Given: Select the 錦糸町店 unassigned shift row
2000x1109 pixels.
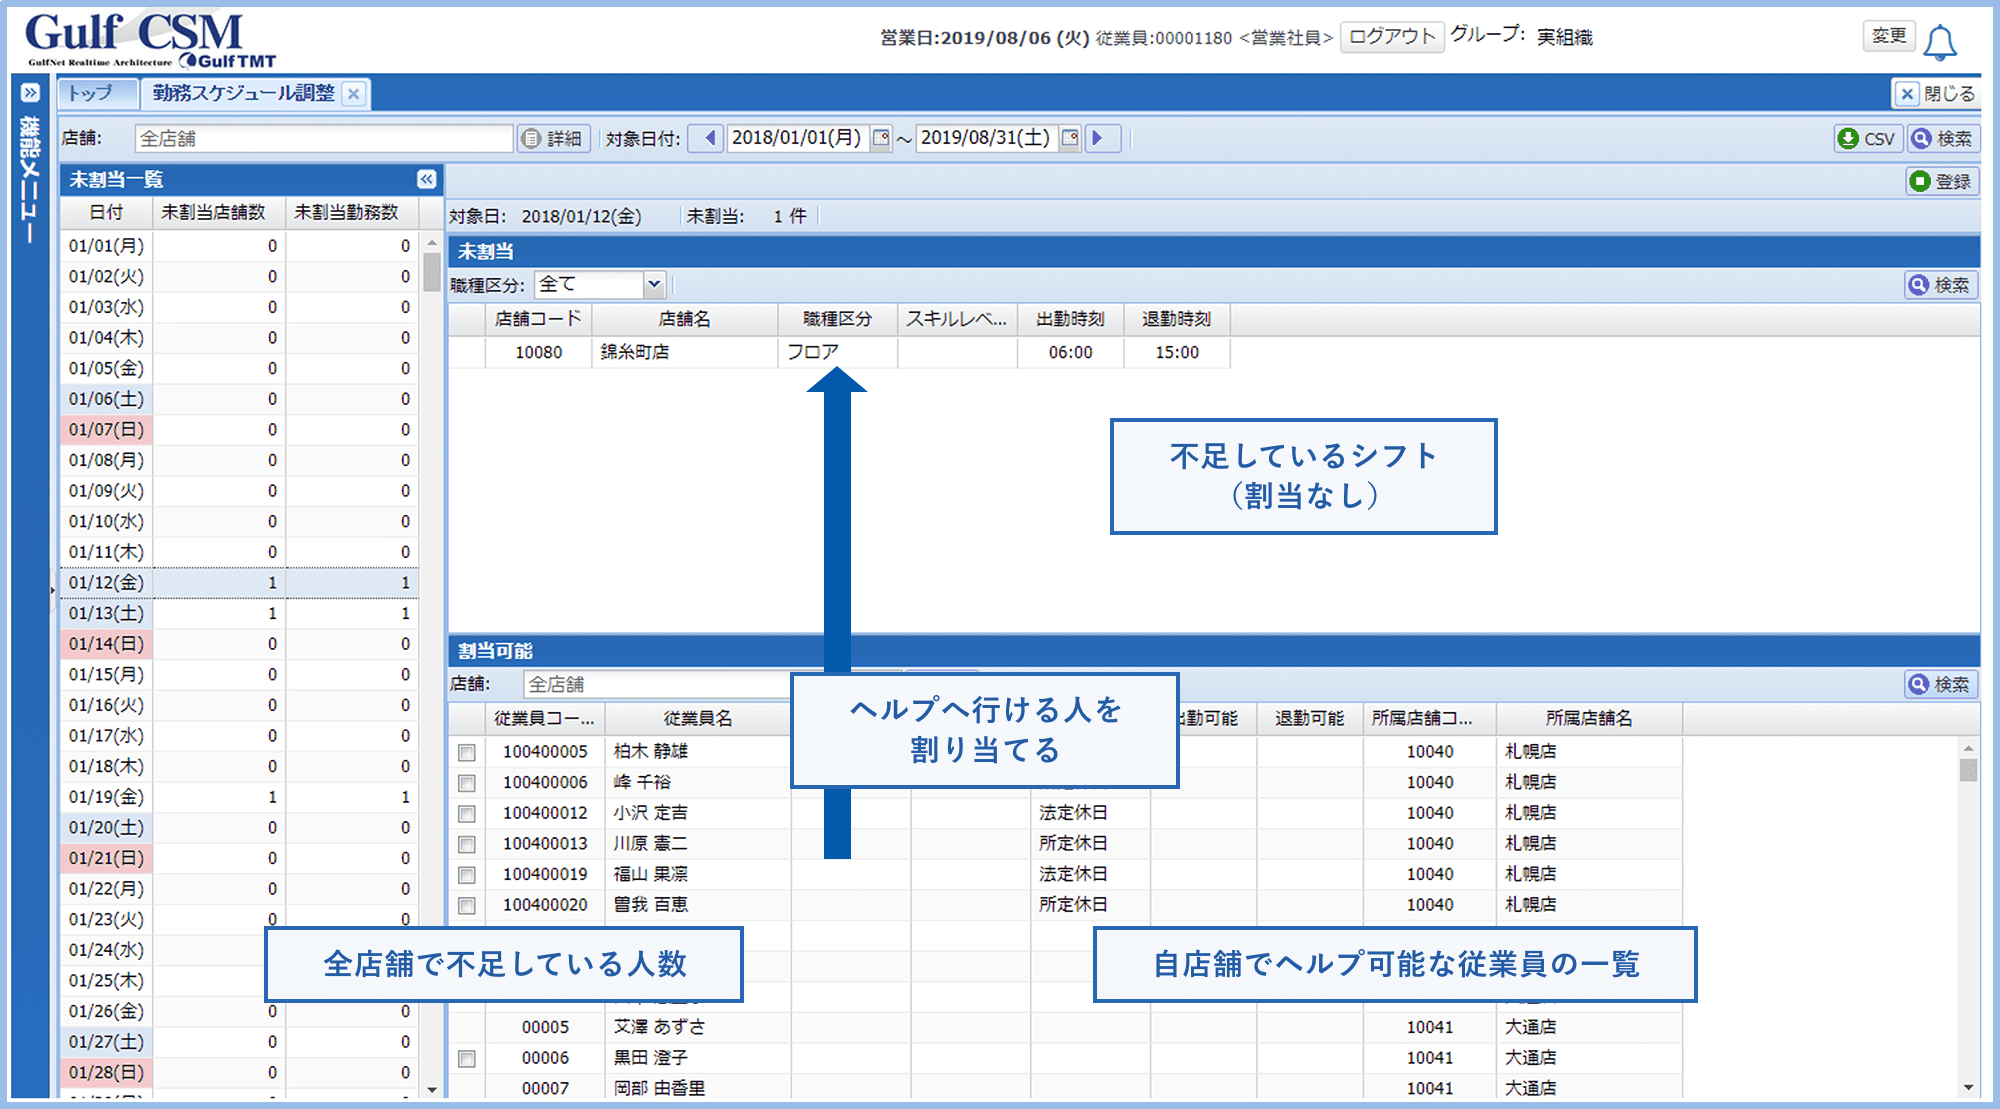Looking at the screenshot, I should (840, 352).
